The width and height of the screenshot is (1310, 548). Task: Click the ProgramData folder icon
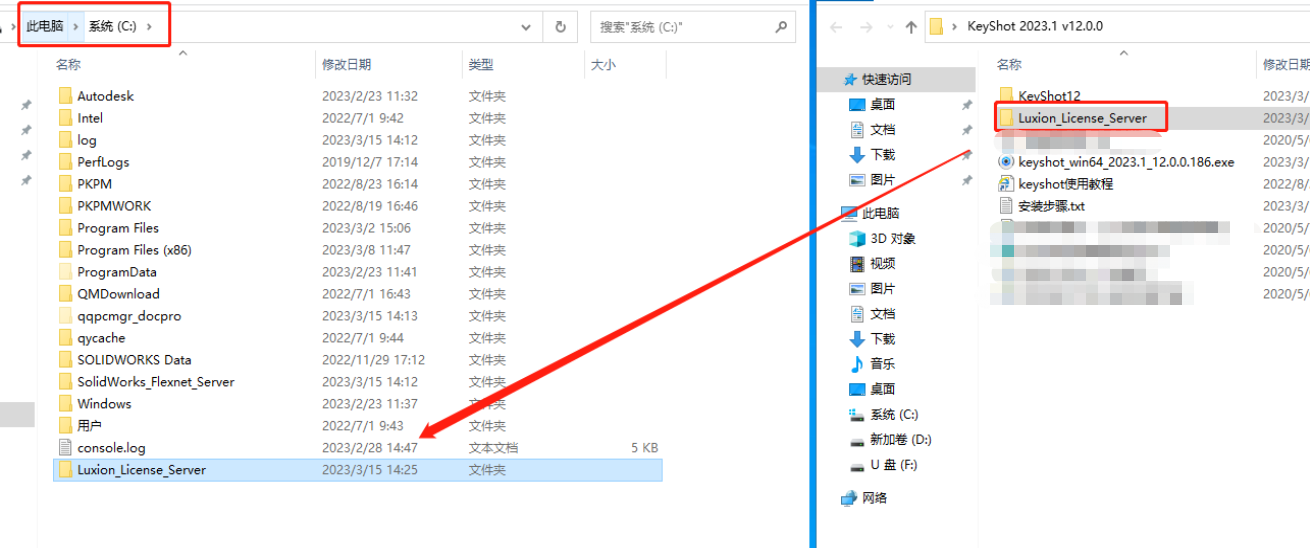tap(66, 272)
